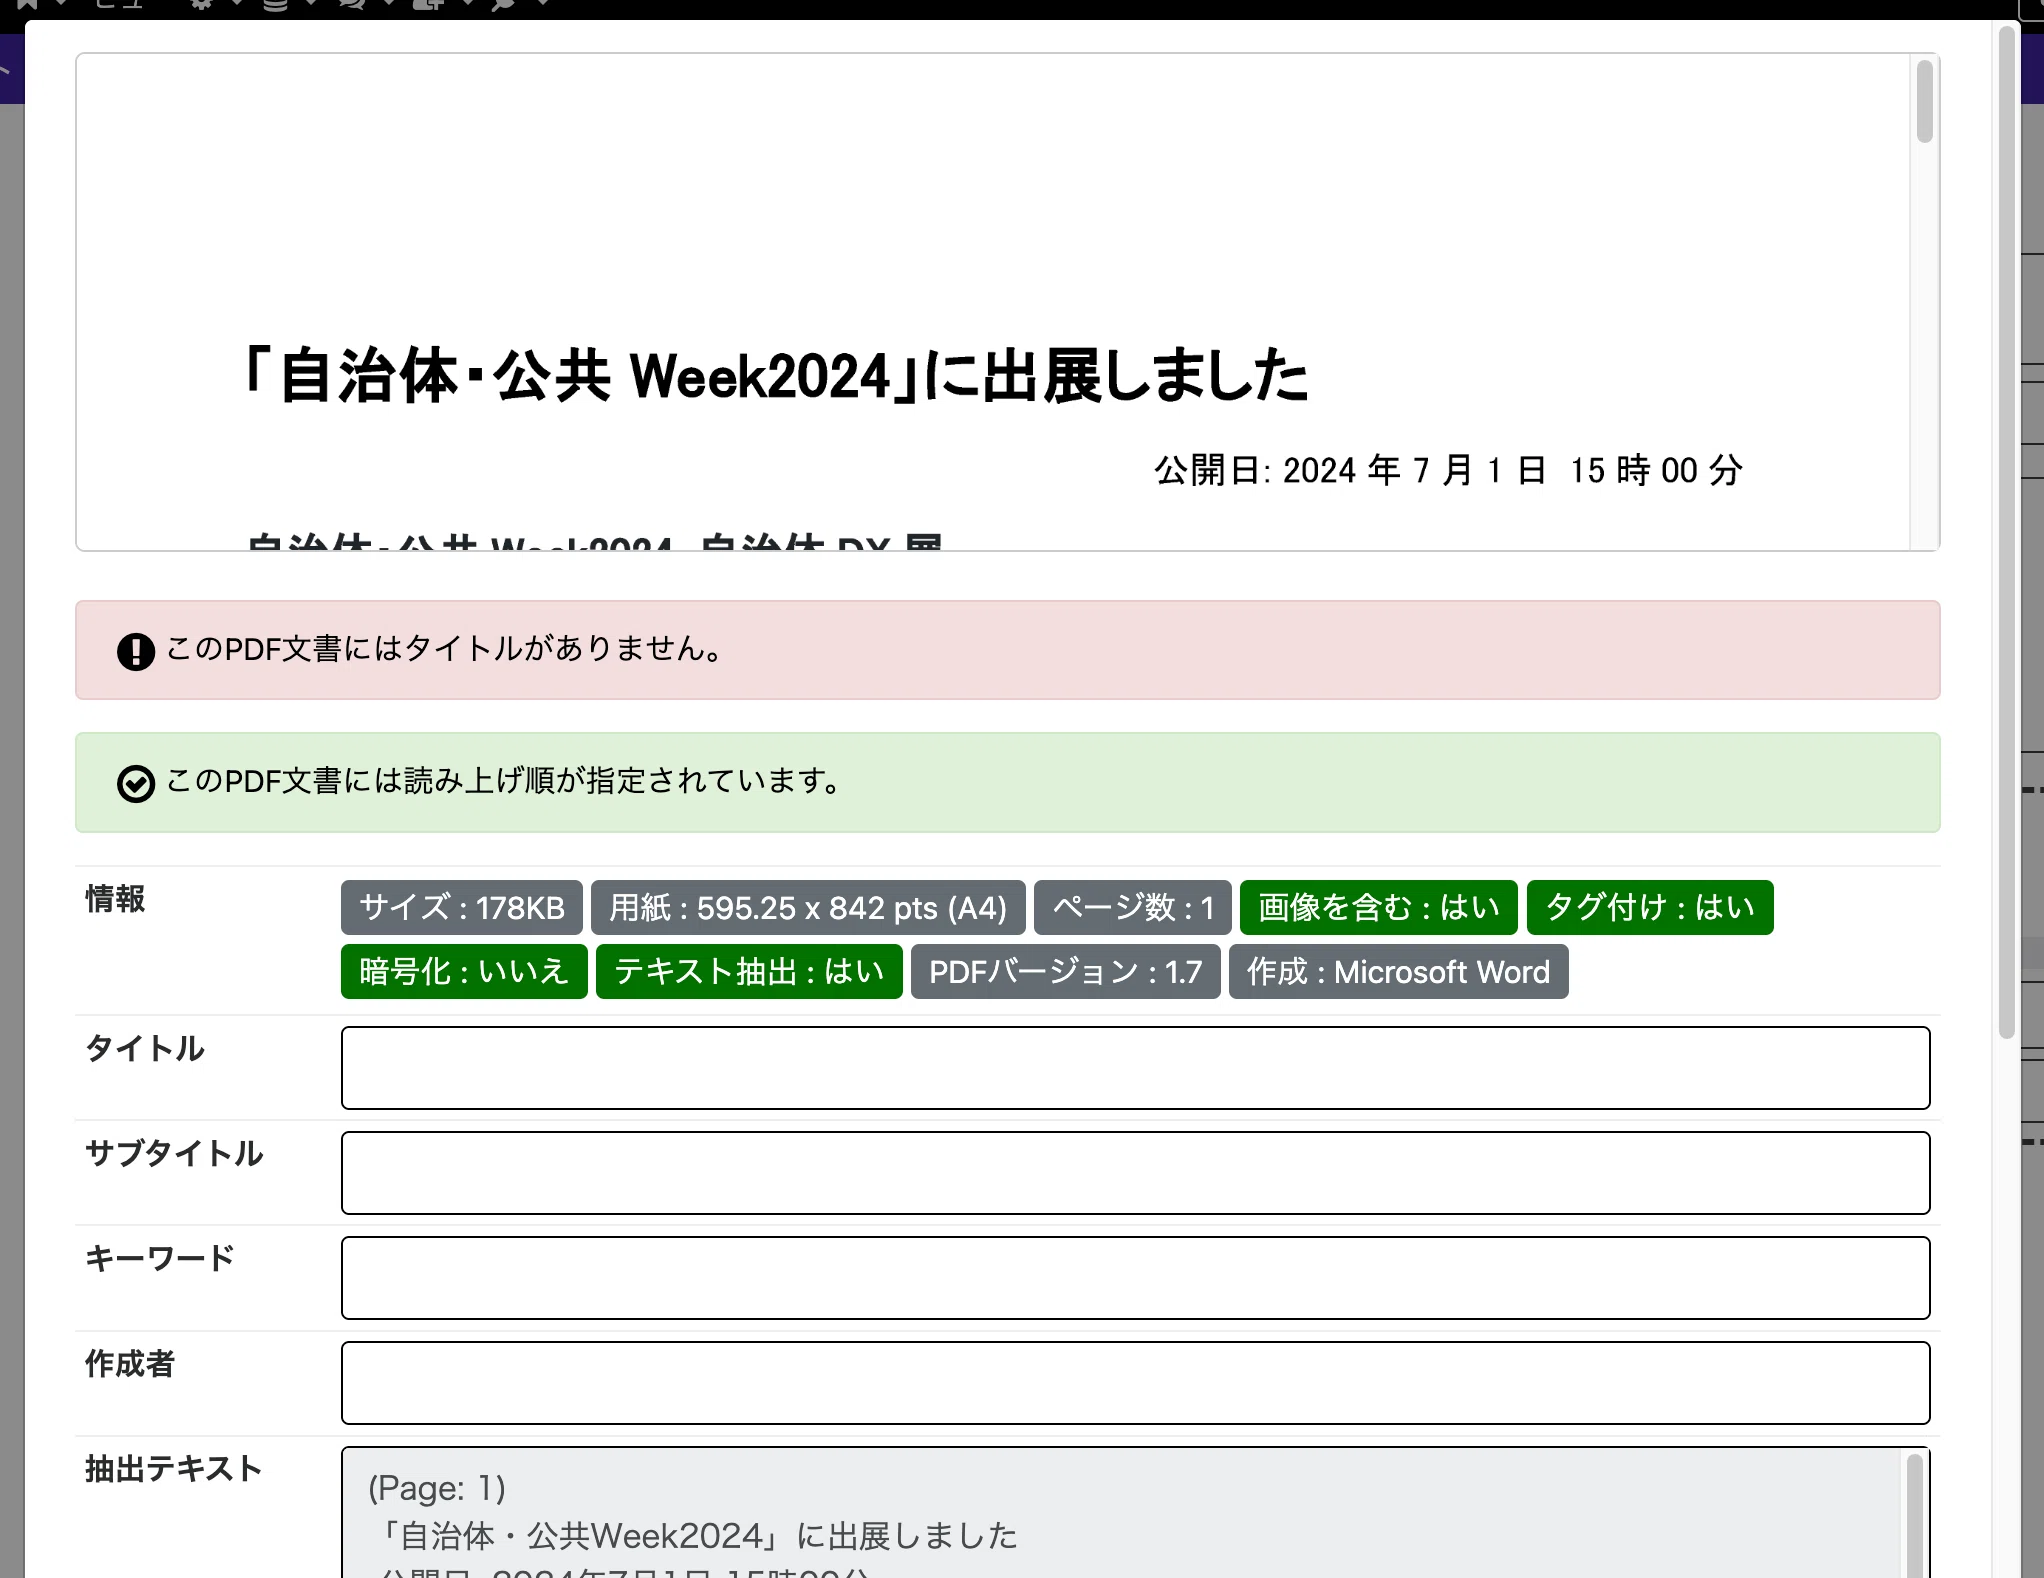Click the 画像を含む : はい badge

[x=1379, y=908]
